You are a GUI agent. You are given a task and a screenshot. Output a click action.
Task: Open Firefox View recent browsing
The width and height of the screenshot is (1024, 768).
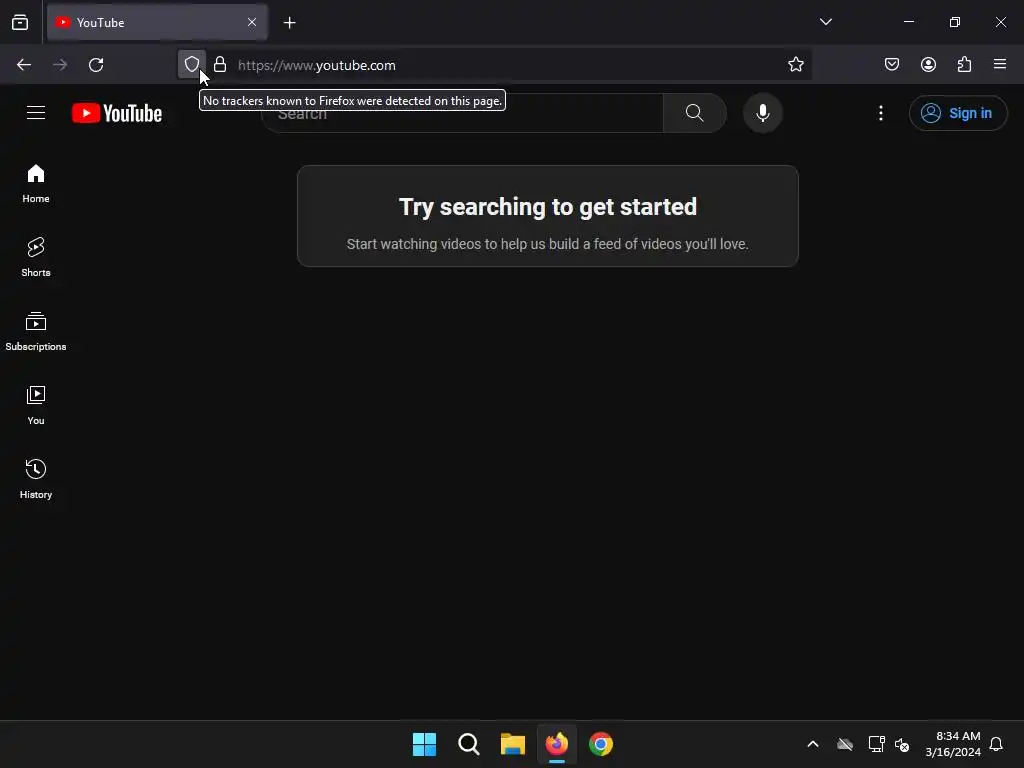(20, 22)
